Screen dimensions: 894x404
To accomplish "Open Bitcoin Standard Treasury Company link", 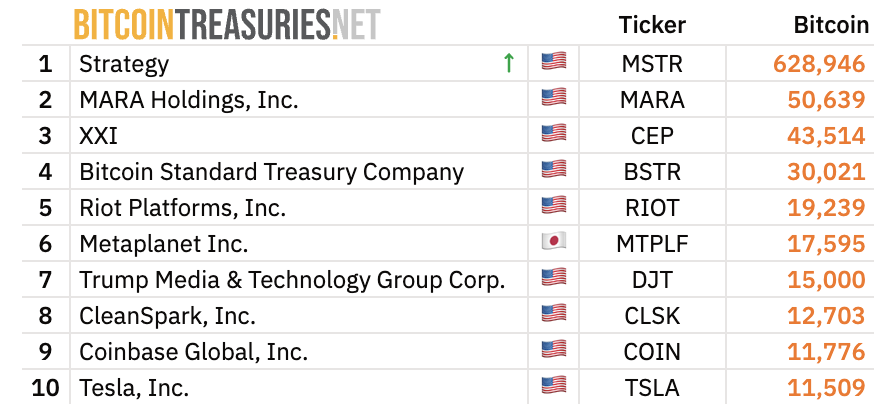I will [271, 172].
